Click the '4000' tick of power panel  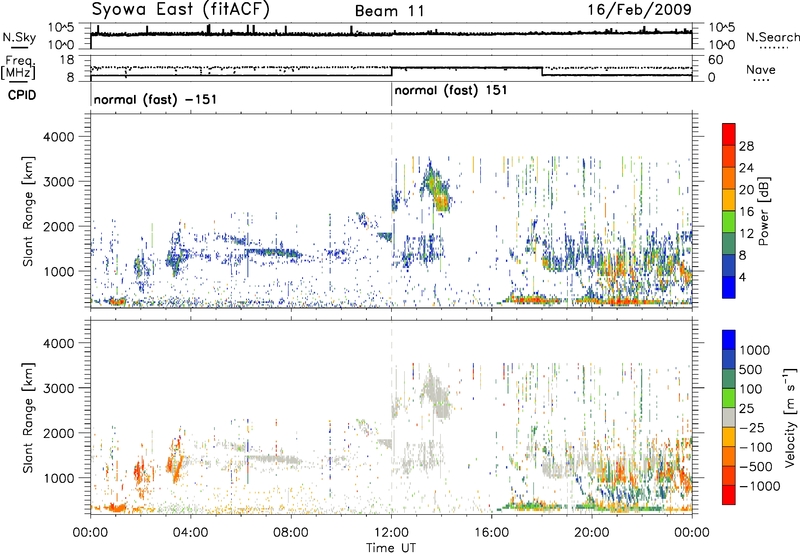[x=59, y=137]
